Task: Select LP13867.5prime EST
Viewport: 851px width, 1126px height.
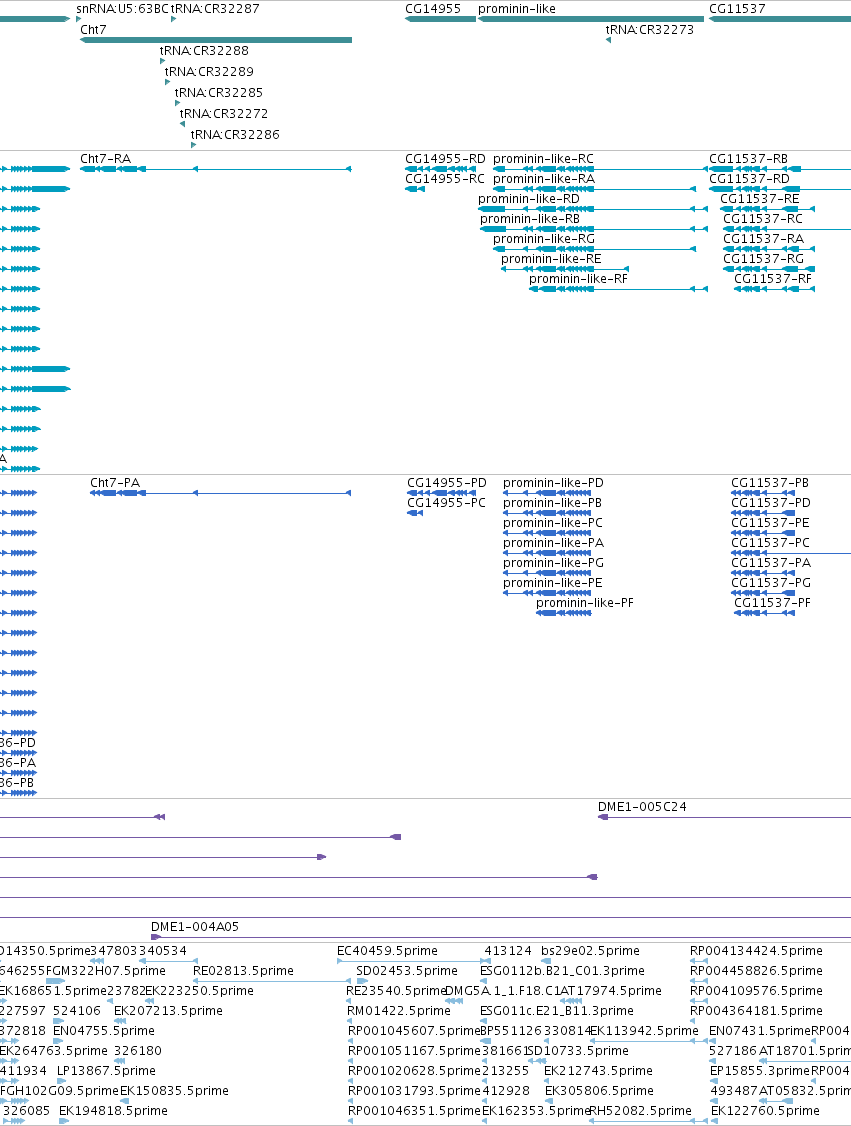Action: pyautogui.click(x=106, y=1071)
